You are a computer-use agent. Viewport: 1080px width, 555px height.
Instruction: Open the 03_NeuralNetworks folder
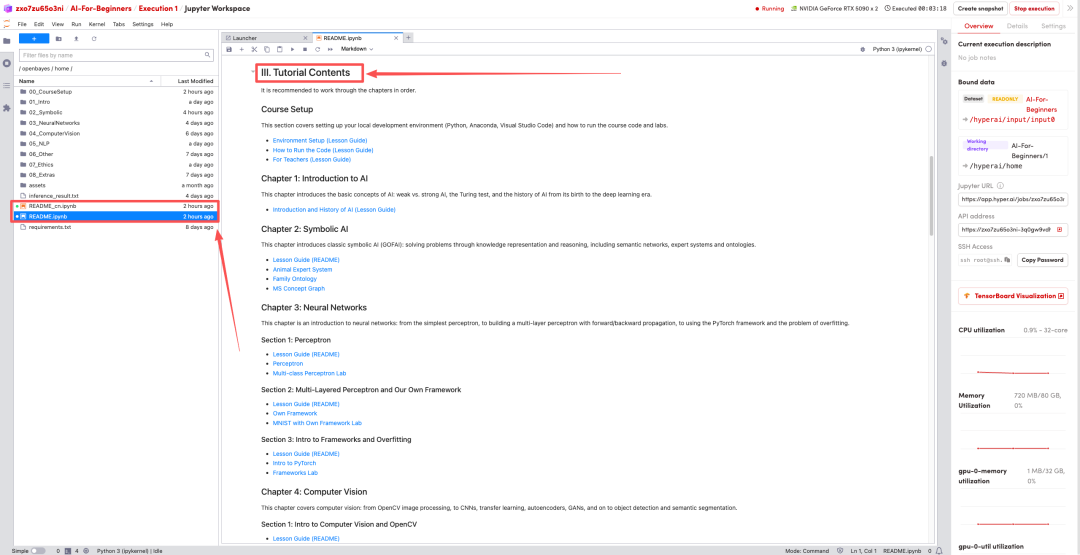click(x=116, y=123)
